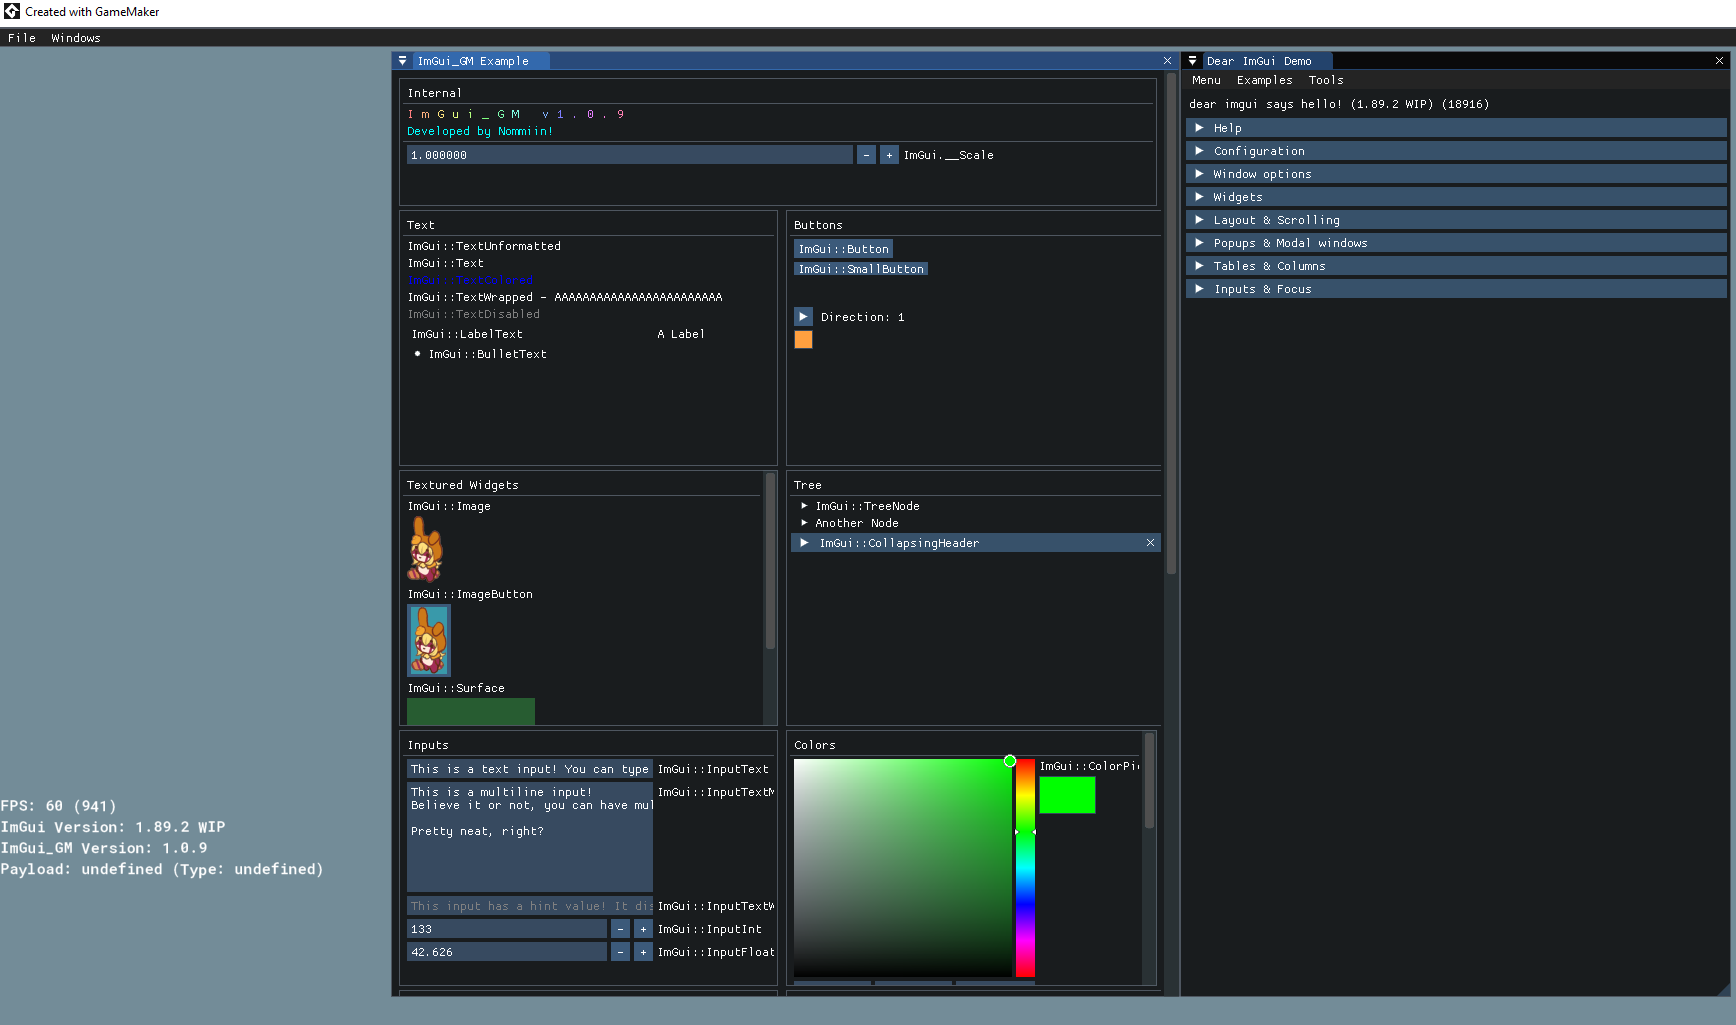1736x1025 pixels.
Task: Collapse the ImGui_GM Example window triangle
Action: click(x=403, y=61)
